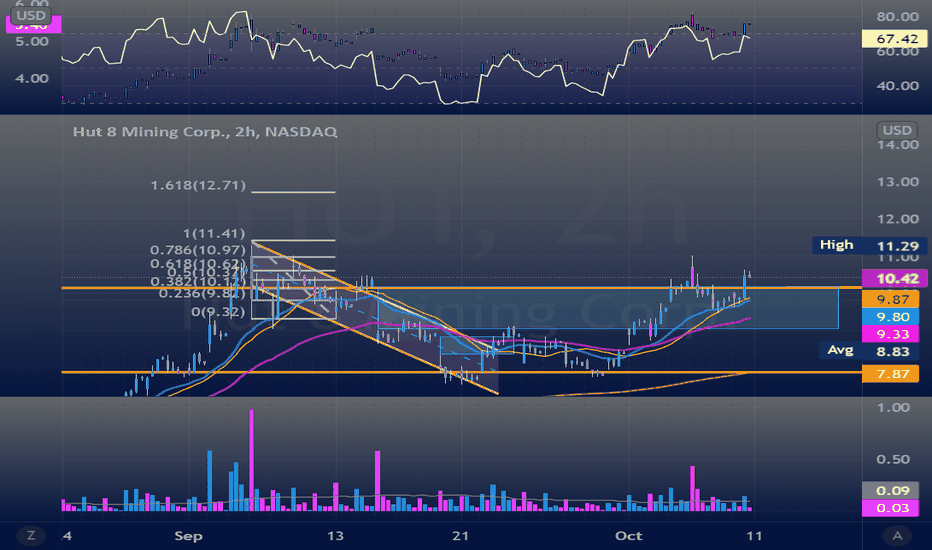The image size is (932, 550).
Task: Select the 1.618(12.71) Fibonacci level label
Action: tap(198, 186)
